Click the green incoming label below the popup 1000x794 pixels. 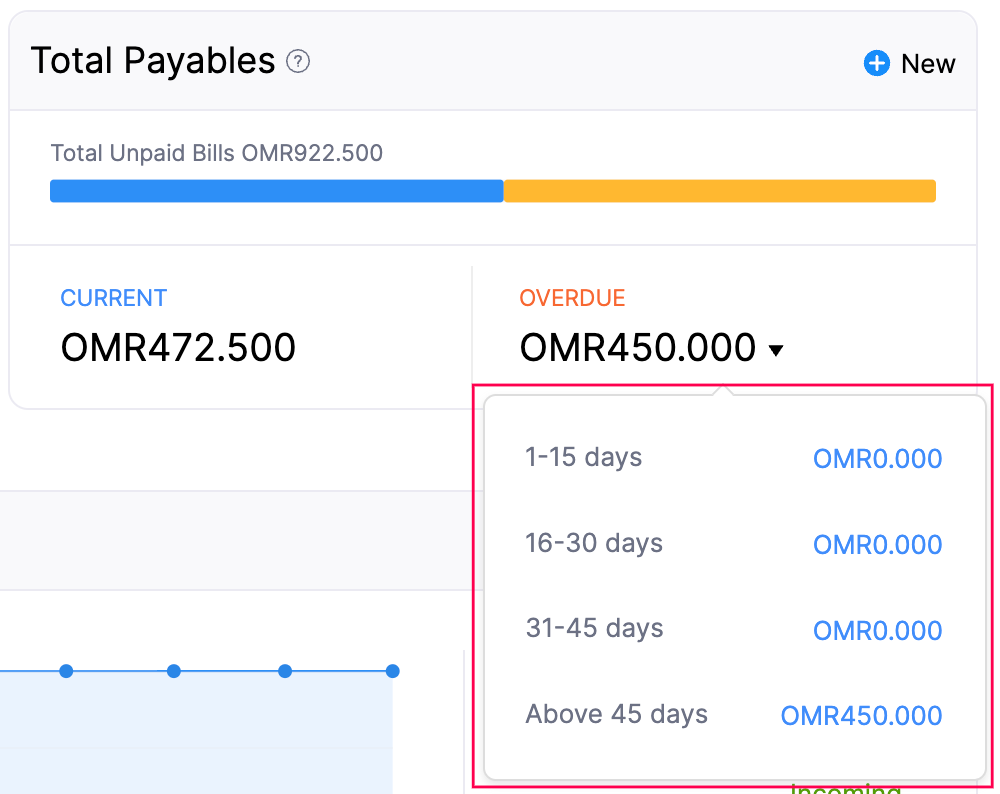(845, 788)
